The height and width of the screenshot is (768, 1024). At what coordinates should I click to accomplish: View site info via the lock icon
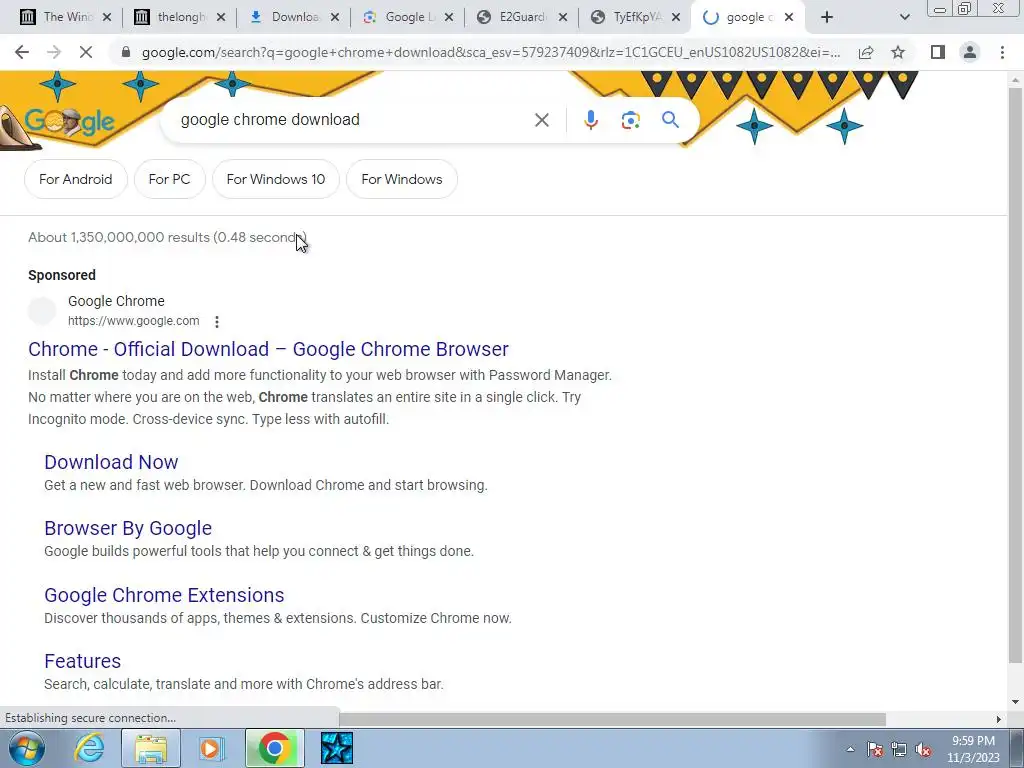[x=126, y=52]
